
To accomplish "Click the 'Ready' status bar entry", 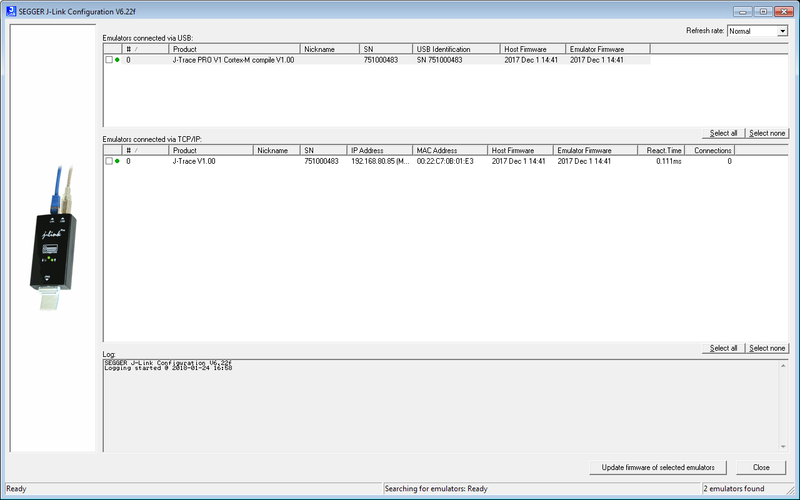I will click(x=16, y=489).
